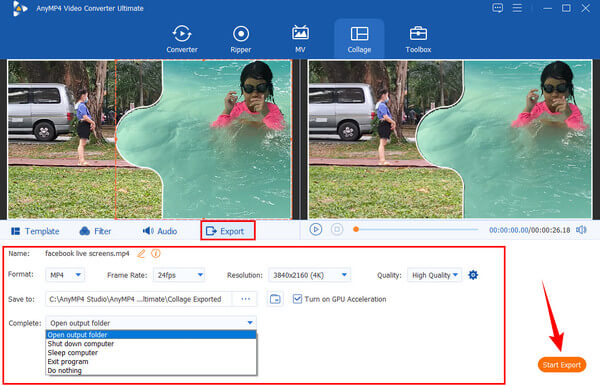The height and width of the screenshot is (386, 600).
Task: Open the Frame Rate 24fps dropdown
Action: (x=179, y=275)
